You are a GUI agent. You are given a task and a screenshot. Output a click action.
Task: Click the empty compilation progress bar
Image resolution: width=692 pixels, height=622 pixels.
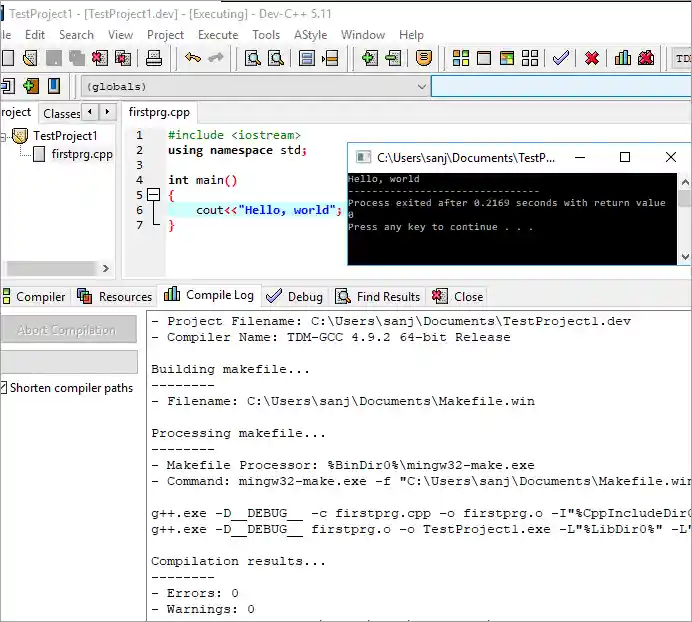tap(69, 362)
